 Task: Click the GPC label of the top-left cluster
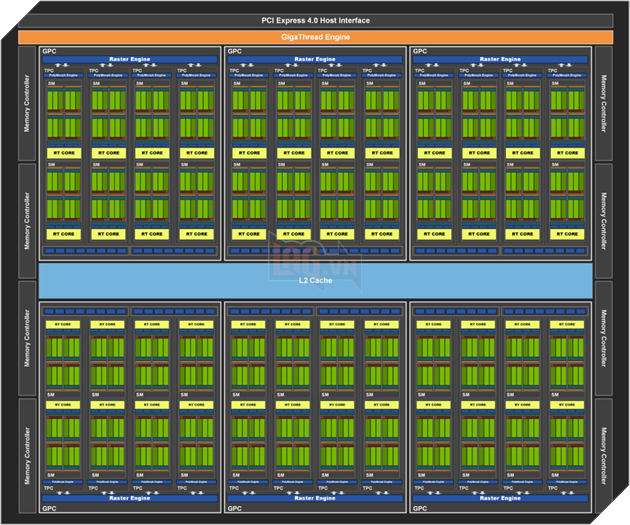[47, 50]
